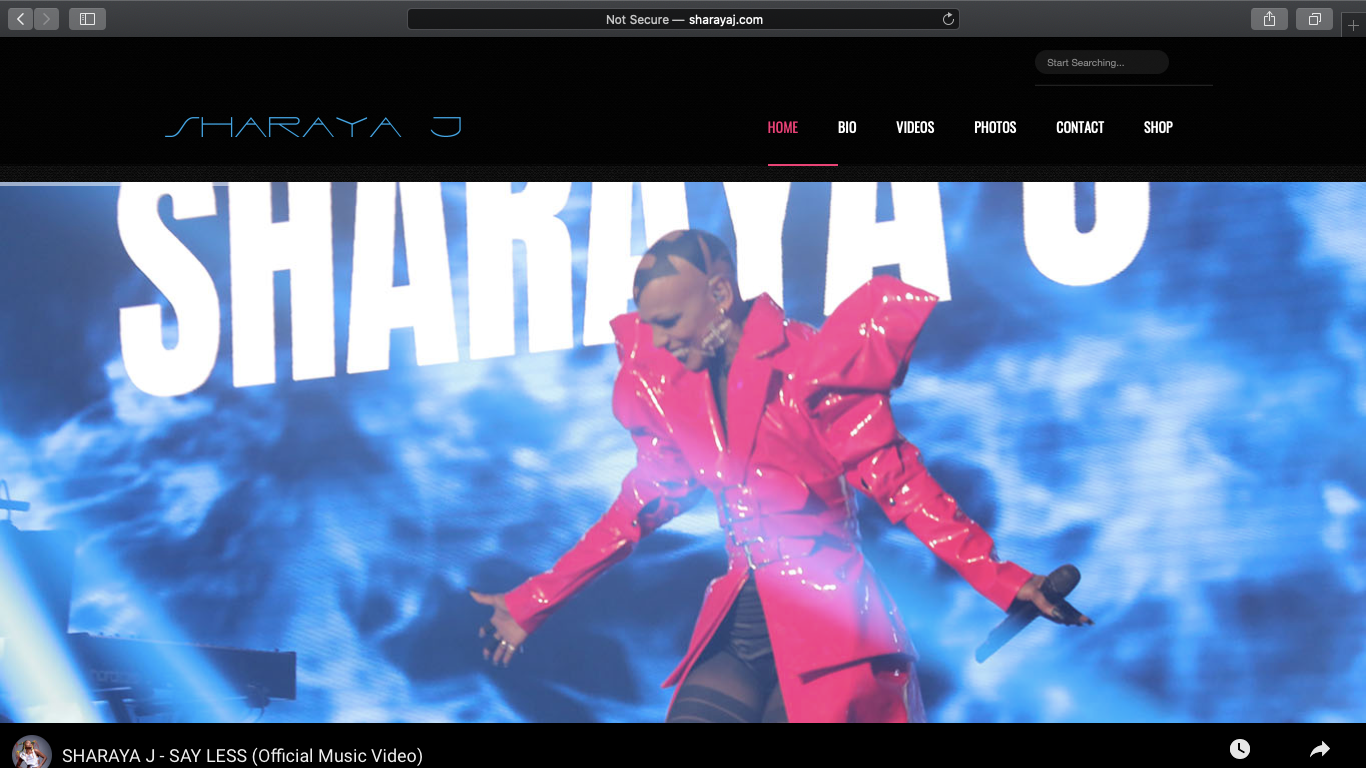Click the SHARAYA J site logo
Screen dimensions: 1366x768
(x=313, y=127)
